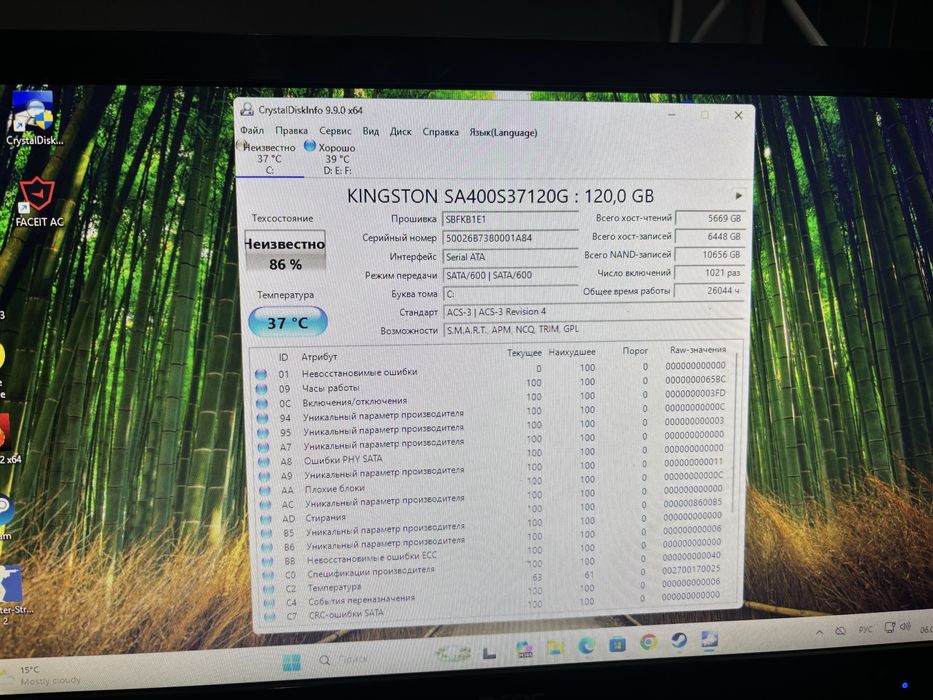The image size is (933, 700).
Task: Click the features field with S.M.A.R.T., APM
Action: (593, 329)
